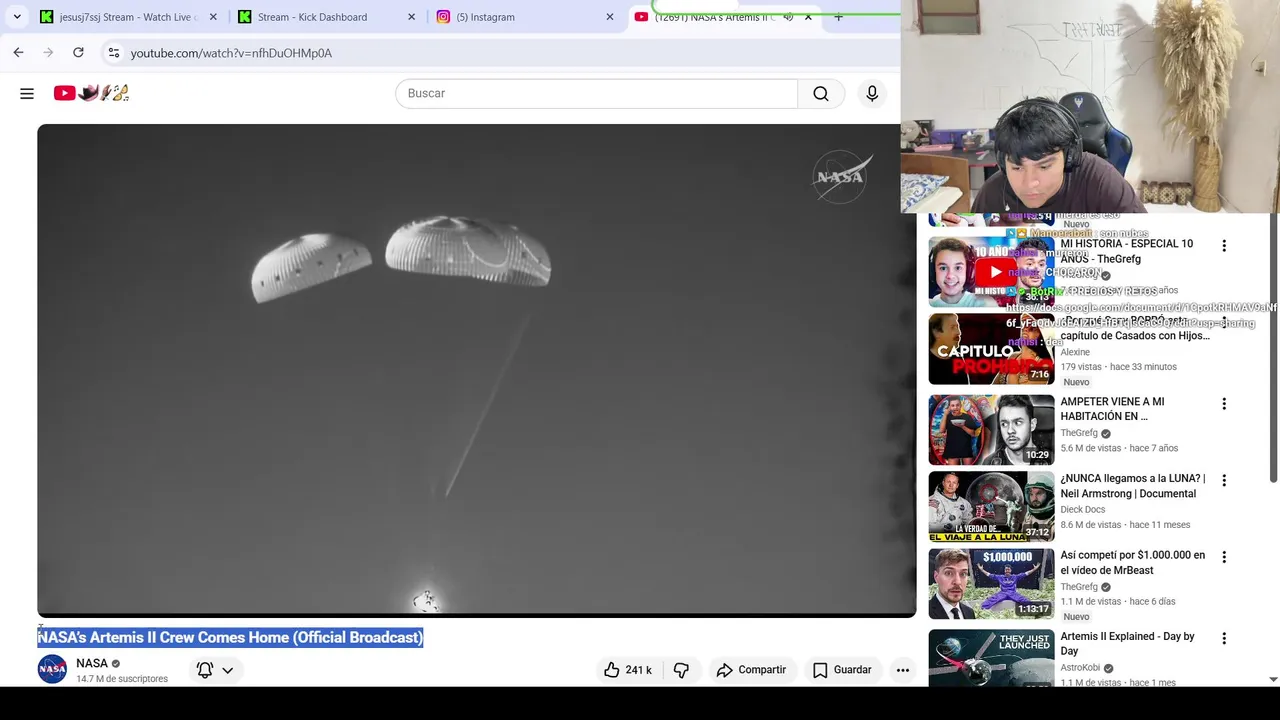
Task: Open options for MrBeast competition video
Action: coord(1224,557)
